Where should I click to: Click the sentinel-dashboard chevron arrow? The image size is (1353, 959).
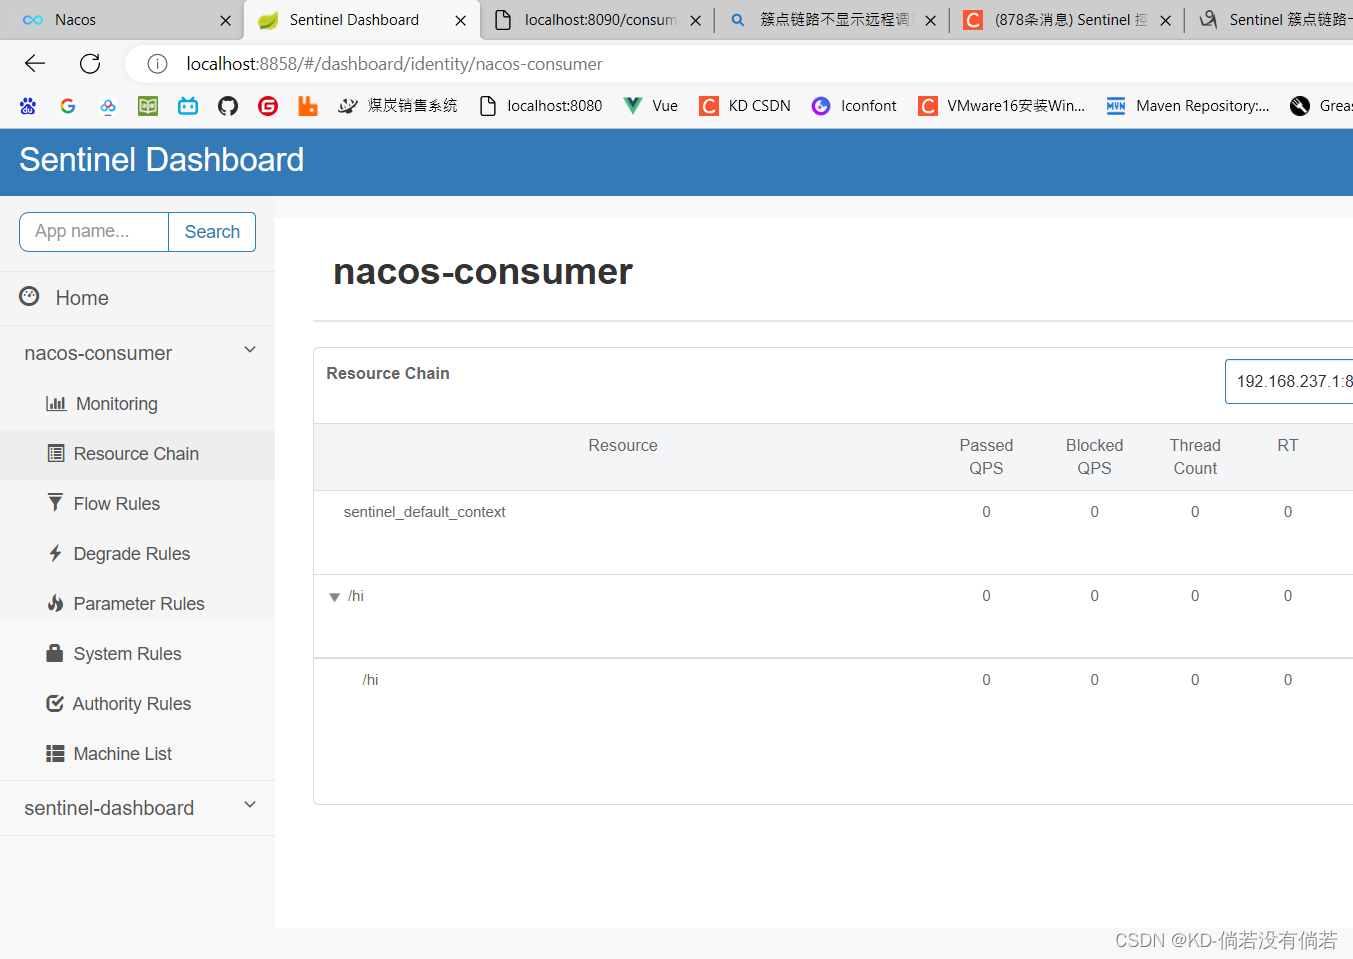[250, 805]
